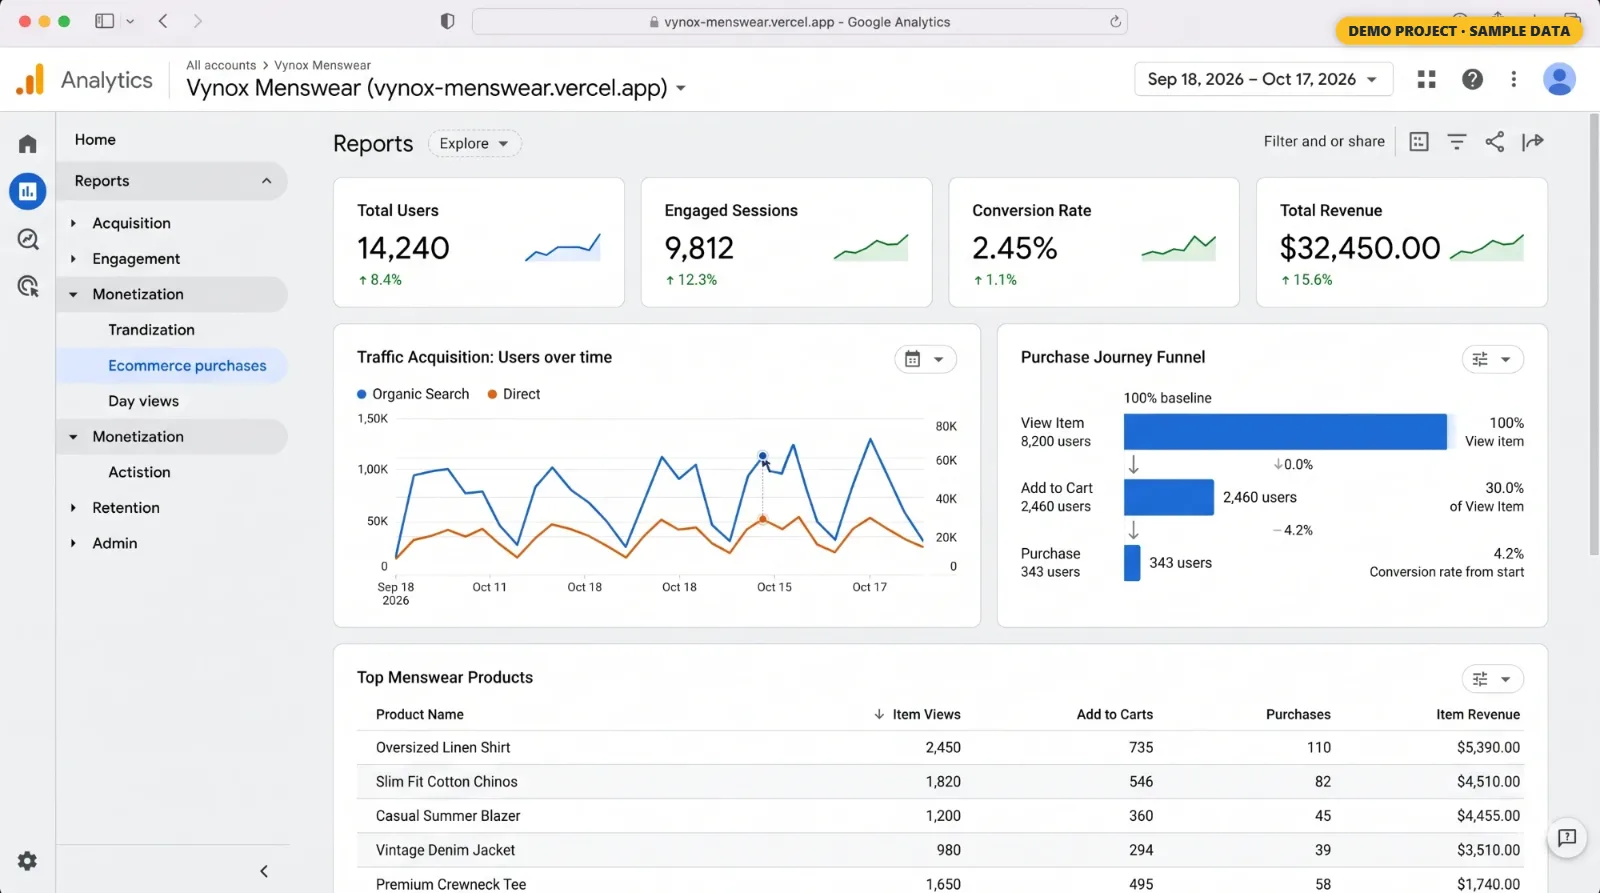Viewport: 1600px width, 893px height.
Task: Open the Vynox Menswear property selector dropdown
Action: 681,88
